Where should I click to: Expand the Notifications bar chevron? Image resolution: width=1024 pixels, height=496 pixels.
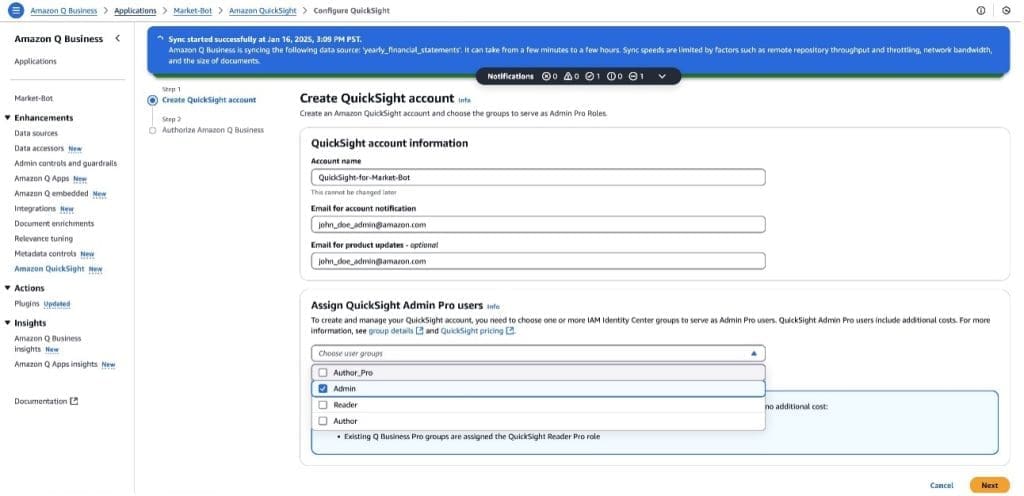tap(661, 76)
